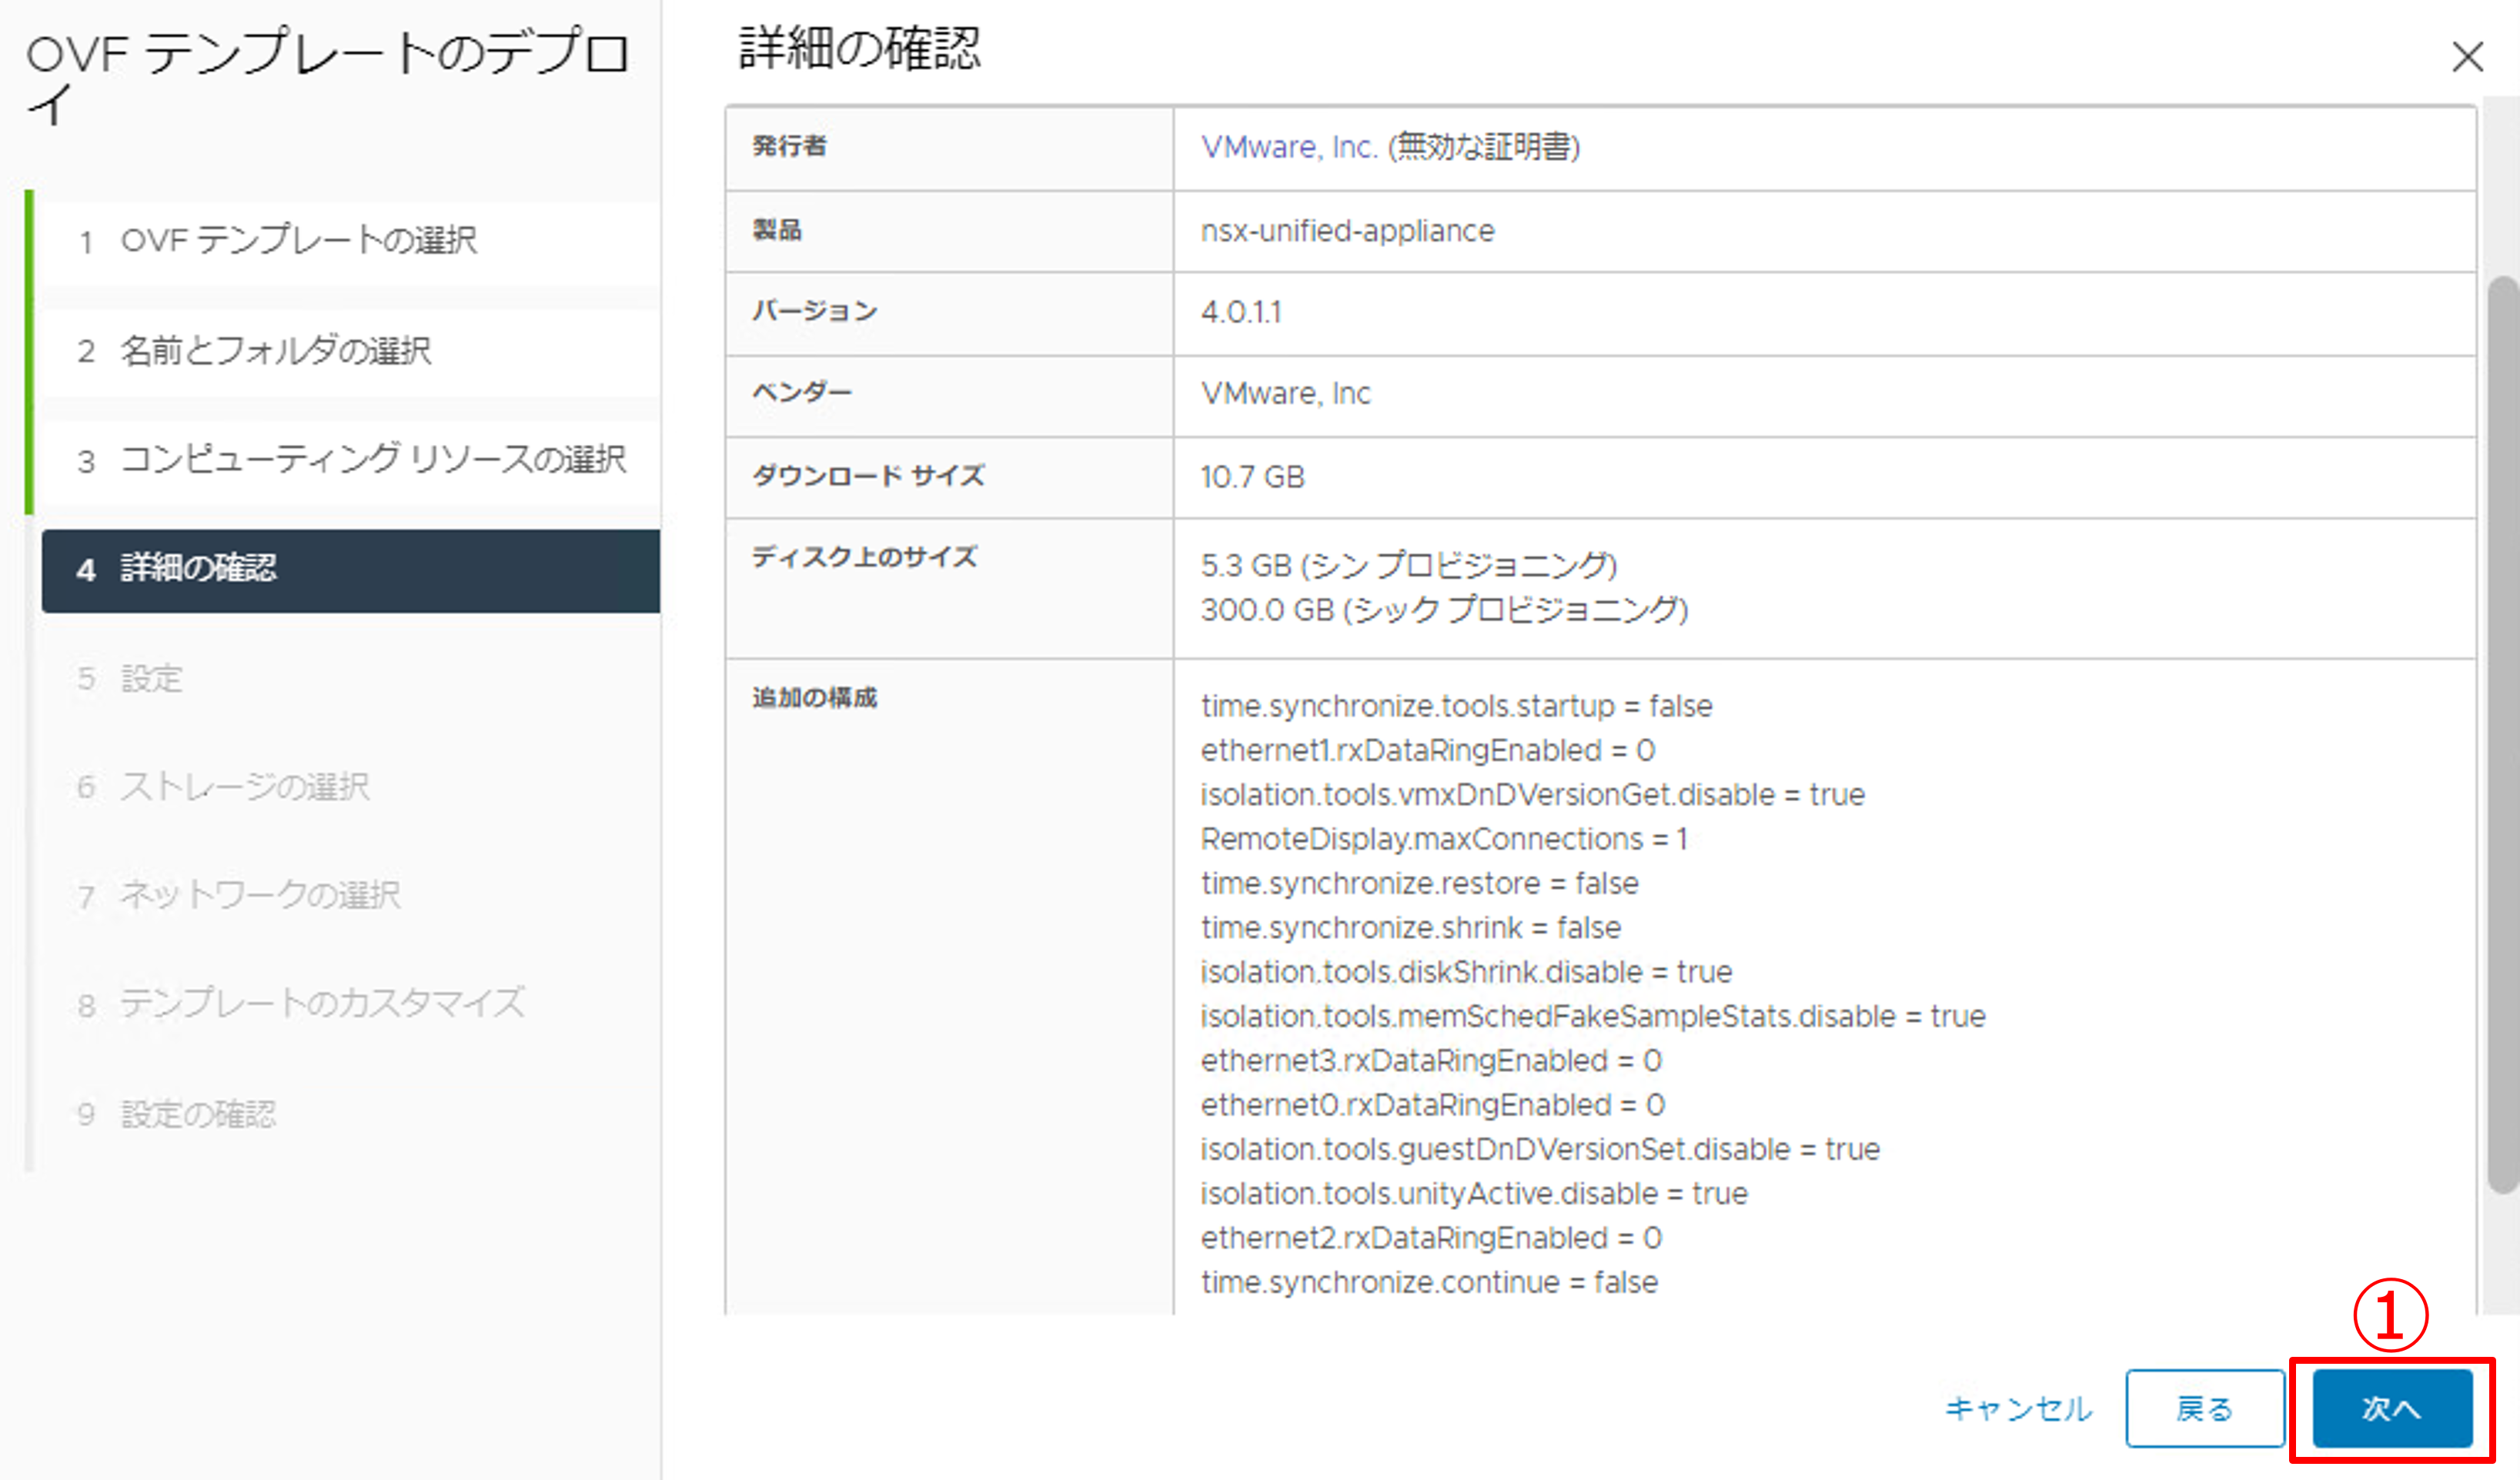Click the 300.0 GB thick provisioning text
This screenshot has width=2520, height=1480.
(1443, 609)
